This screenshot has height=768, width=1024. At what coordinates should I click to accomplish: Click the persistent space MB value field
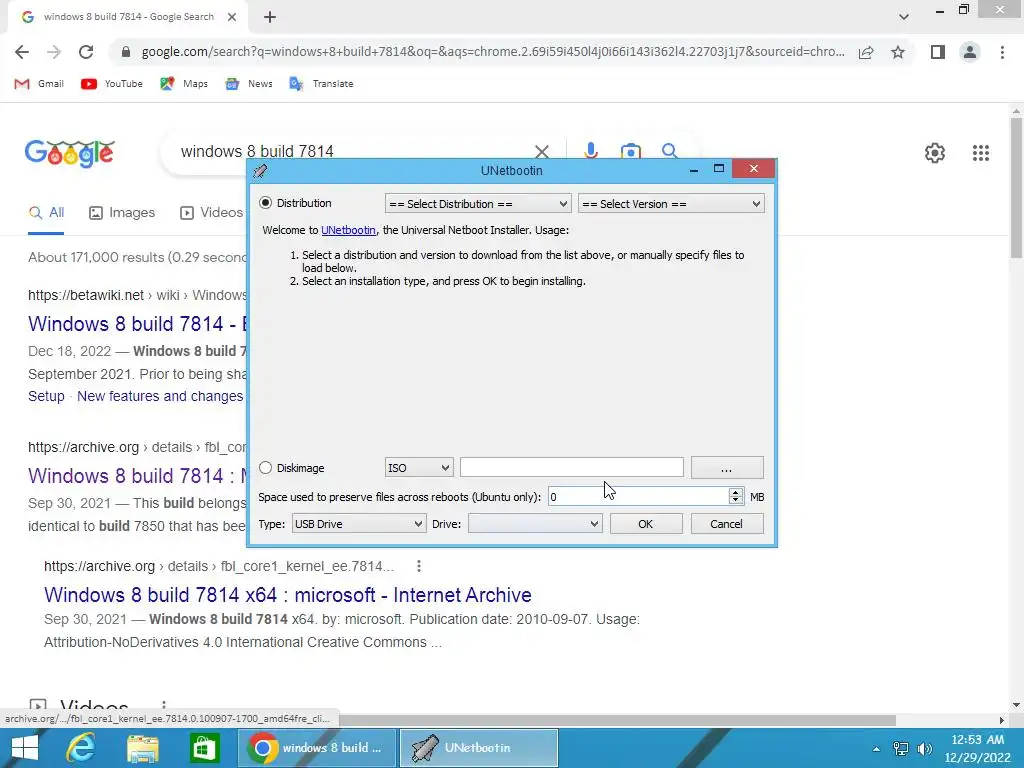pos(637,497)
